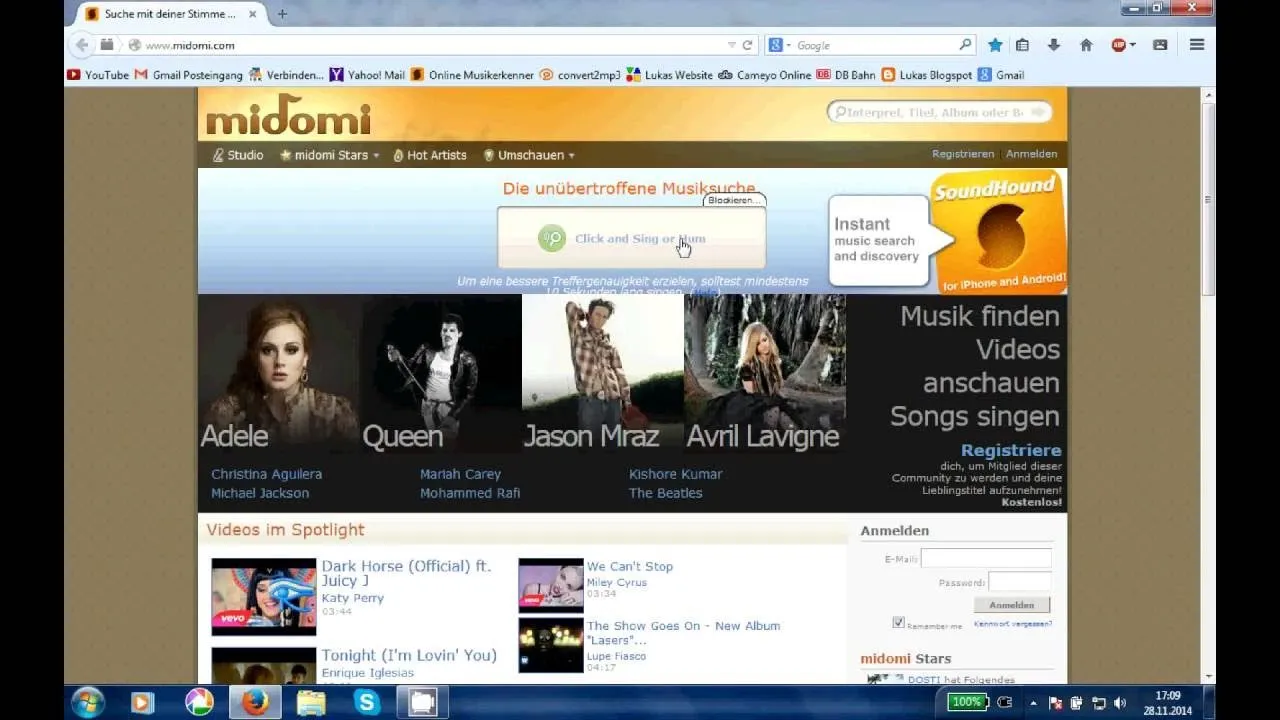Click the Gmail Posteingang bookmark icon
This screenshot has height=720, width=1280.
click(140, 75)
